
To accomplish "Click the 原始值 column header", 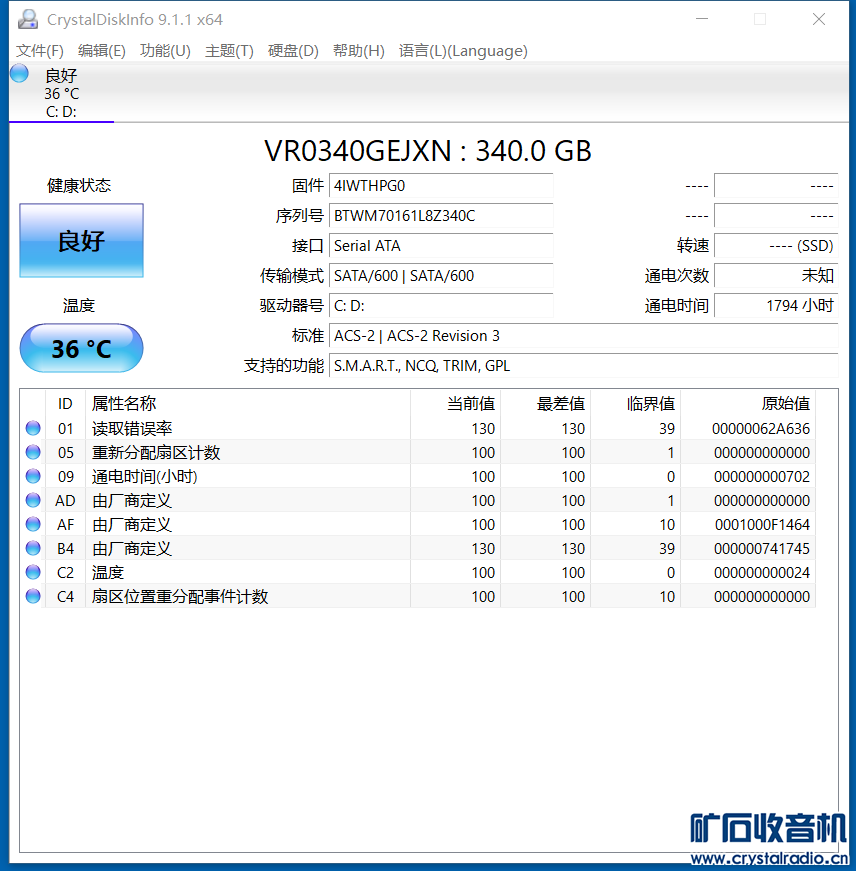I will pyautogui.click(x=748, y=403).
